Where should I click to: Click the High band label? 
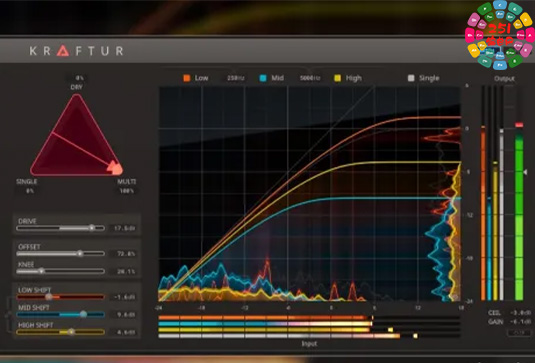(353, 78)
